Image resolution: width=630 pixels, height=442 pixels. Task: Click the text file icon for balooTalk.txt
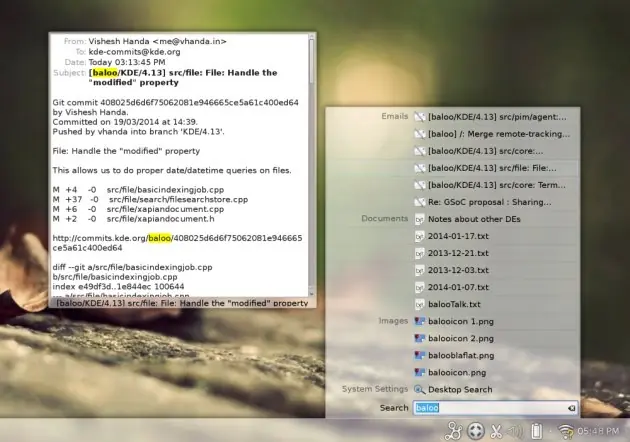pyautogui.click(x=419, y=305)
